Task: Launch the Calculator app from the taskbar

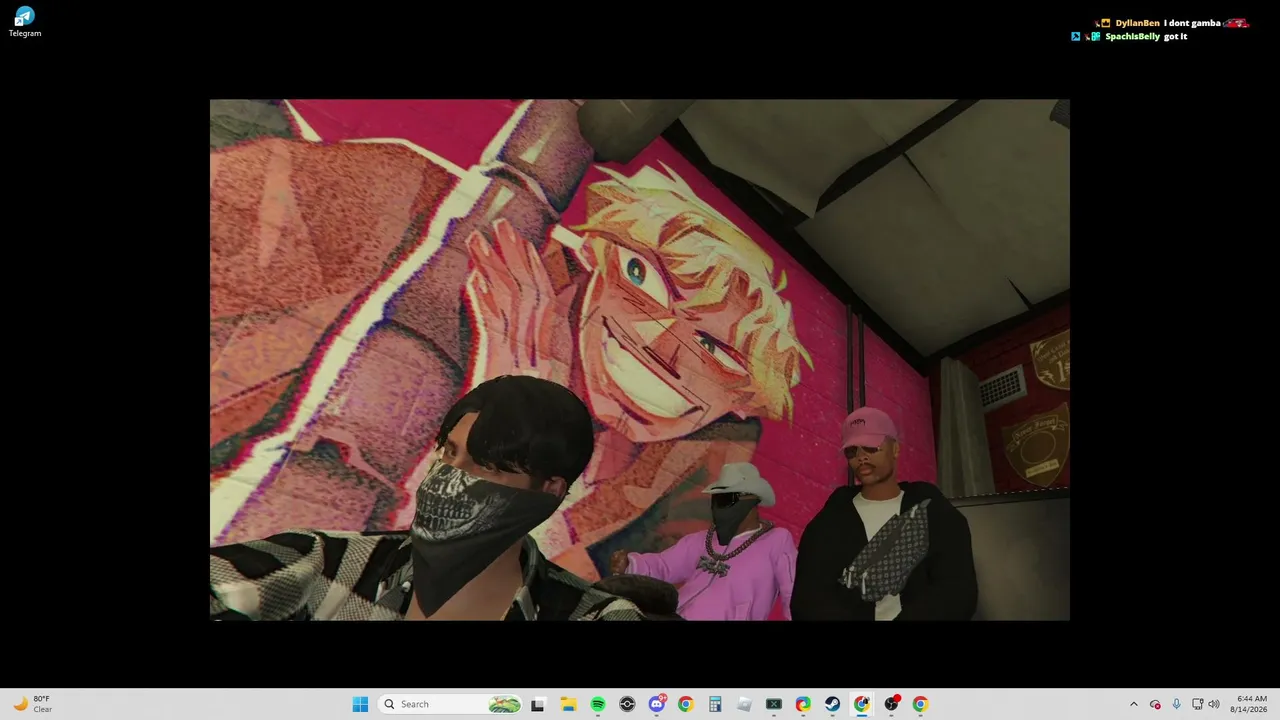Action: coord(715,704)
